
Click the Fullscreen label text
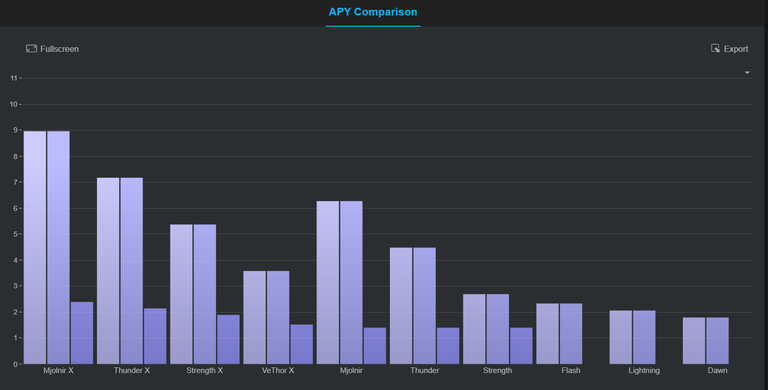pos(59,49)
